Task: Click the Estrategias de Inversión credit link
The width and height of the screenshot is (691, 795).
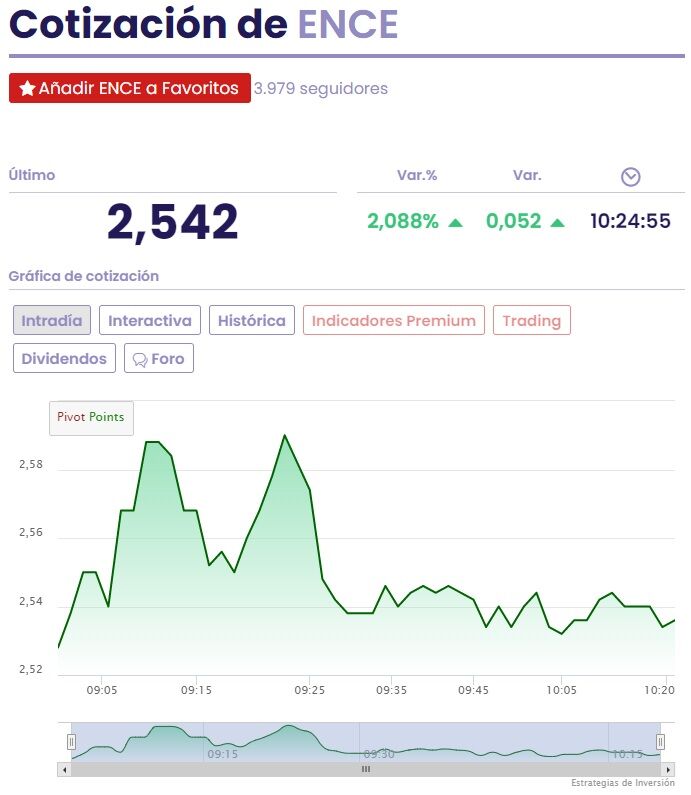Action: pos(623,782)
